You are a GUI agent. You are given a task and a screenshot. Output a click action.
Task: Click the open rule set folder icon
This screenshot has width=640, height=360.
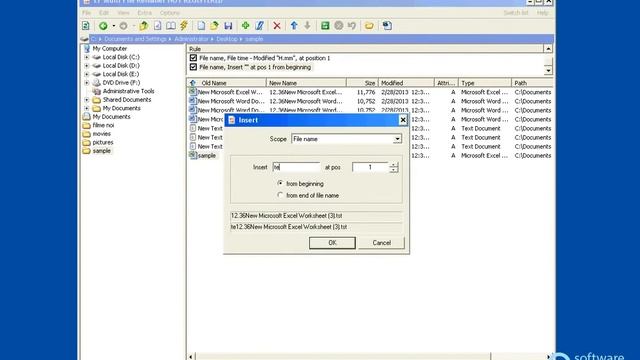pos(214,26)
